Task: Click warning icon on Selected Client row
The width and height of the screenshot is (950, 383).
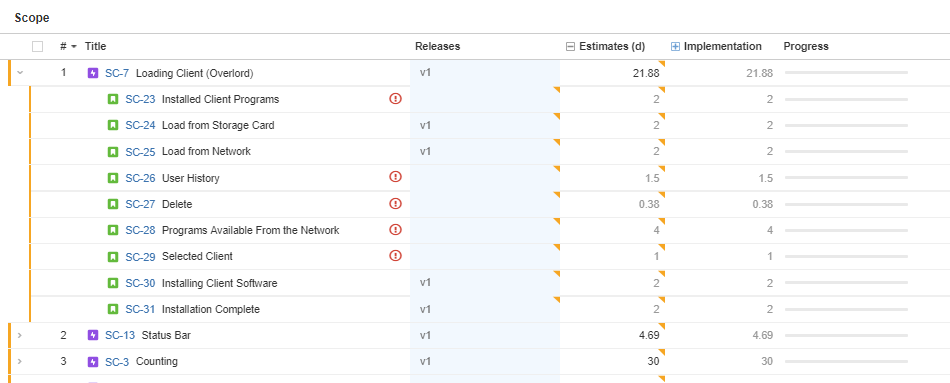Action: (396, 256)
